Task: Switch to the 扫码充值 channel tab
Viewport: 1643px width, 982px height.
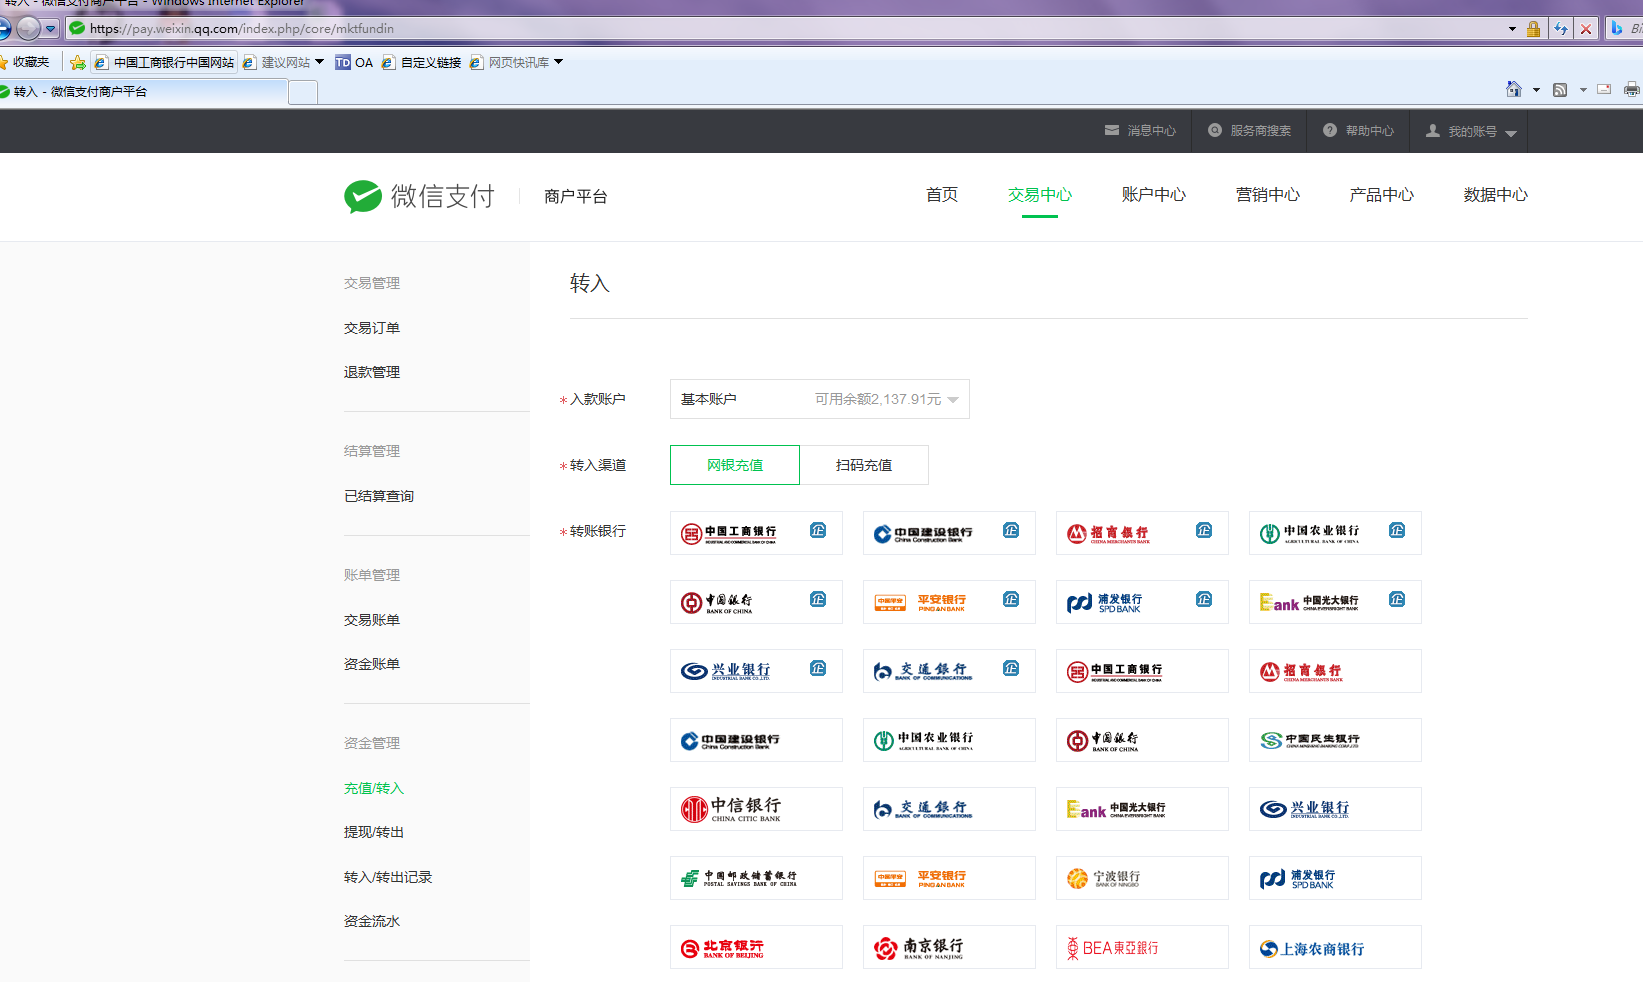Action: (864, 465)
